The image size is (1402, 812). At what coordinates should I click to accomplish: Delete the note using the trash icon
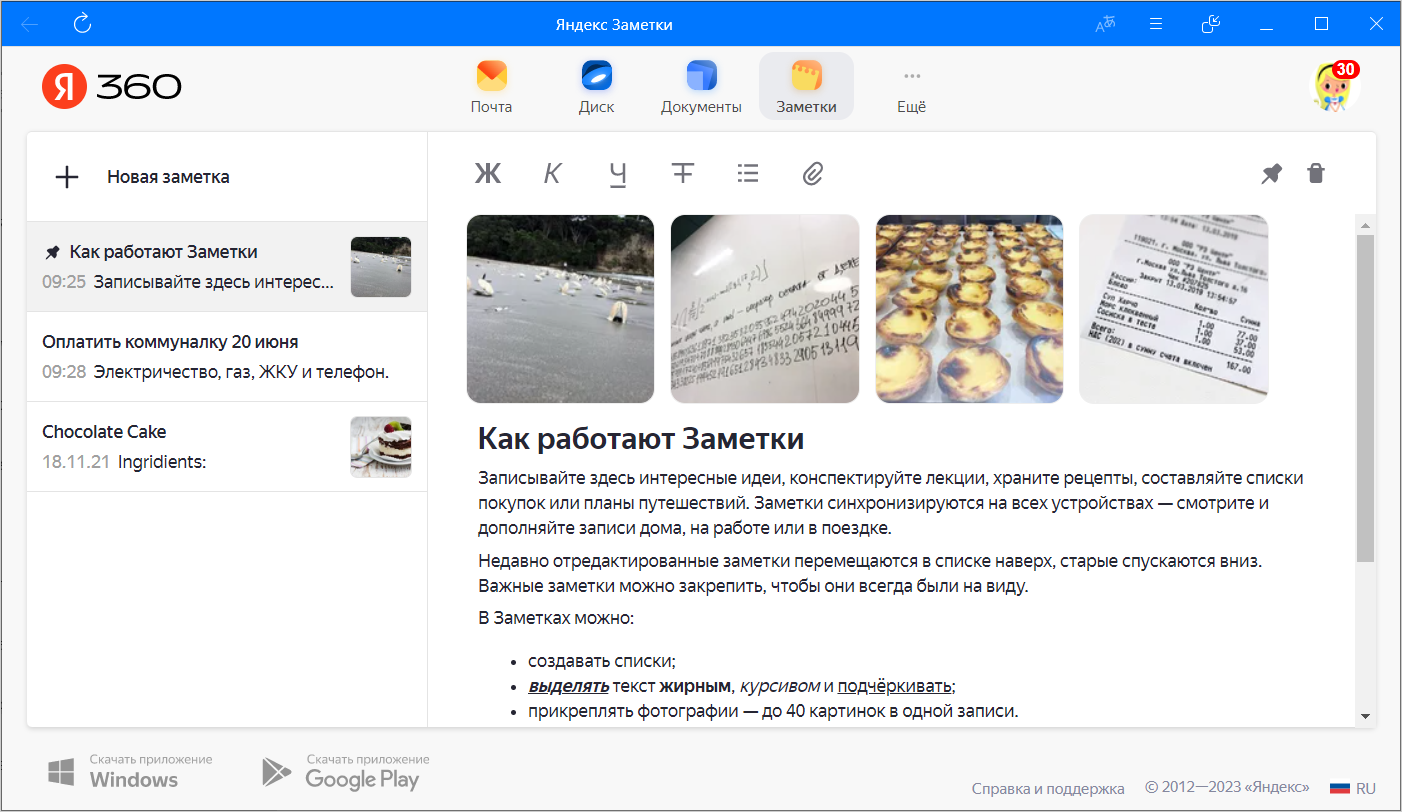(1316, 174)
